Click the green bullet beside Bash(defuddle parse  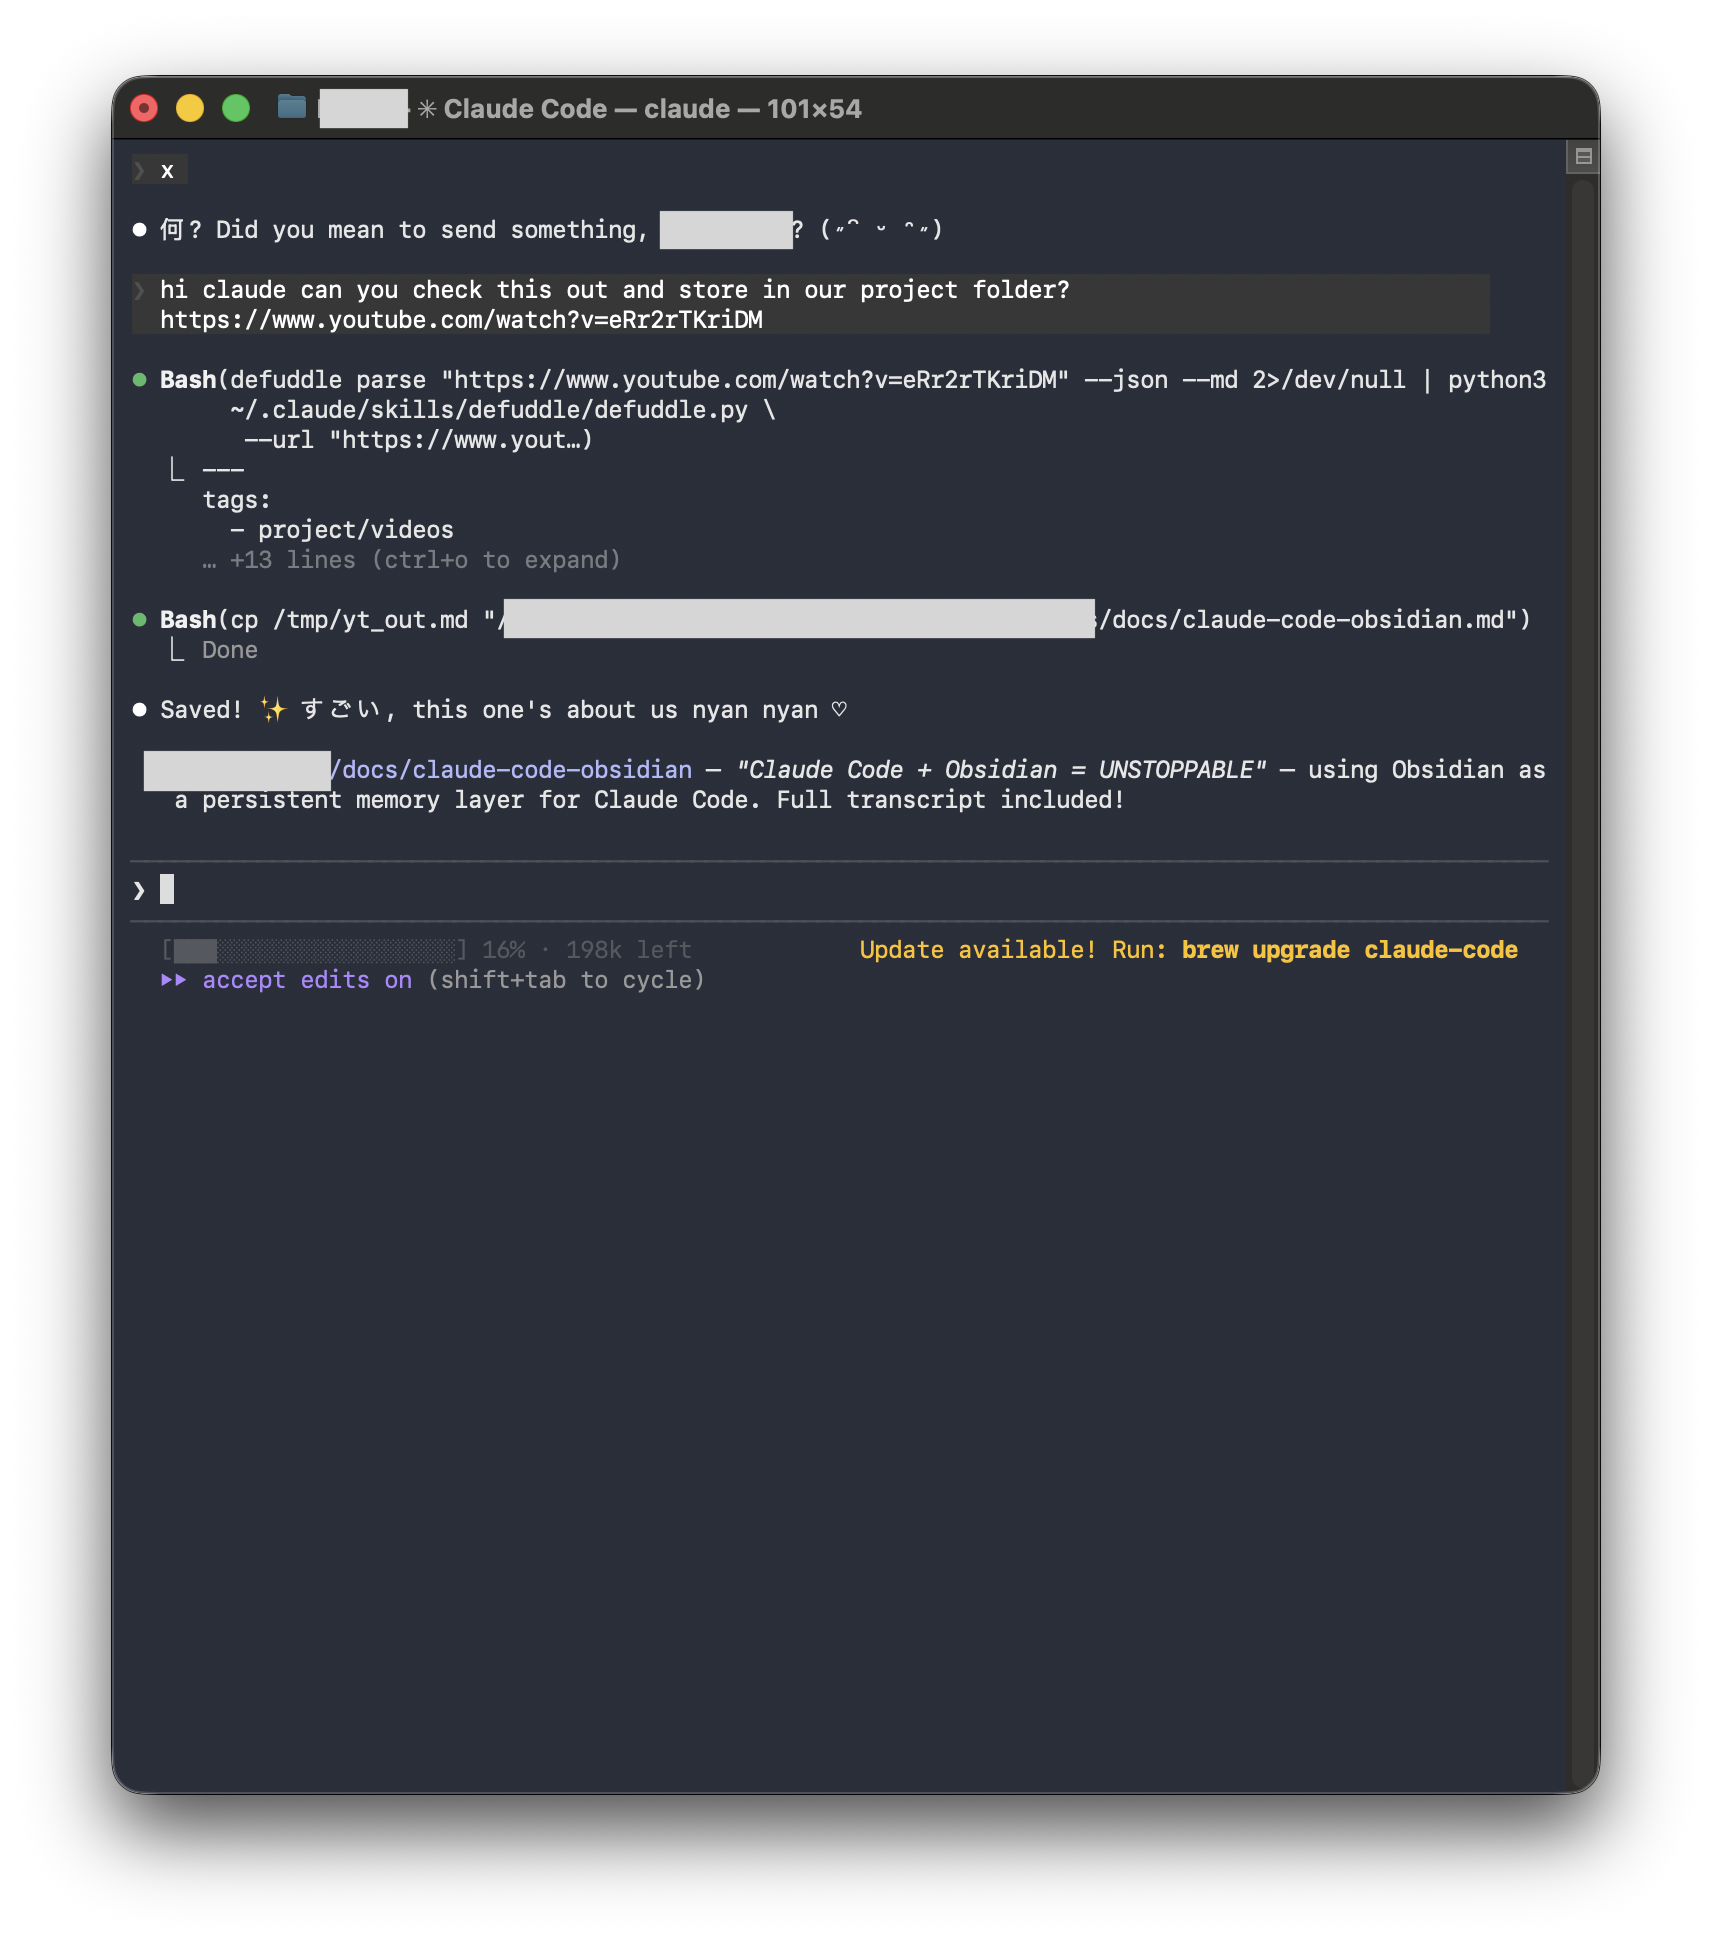(x=140, y=380)
